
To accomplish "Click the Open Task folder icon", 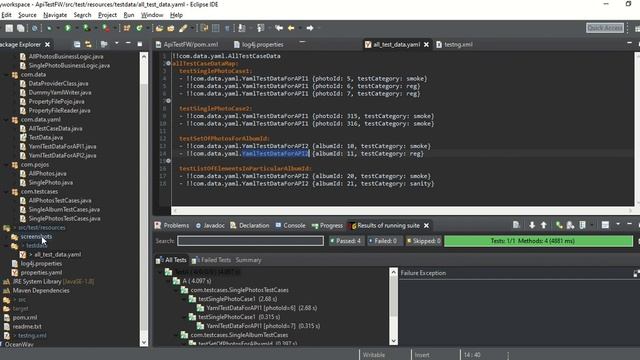I will 171,28.
